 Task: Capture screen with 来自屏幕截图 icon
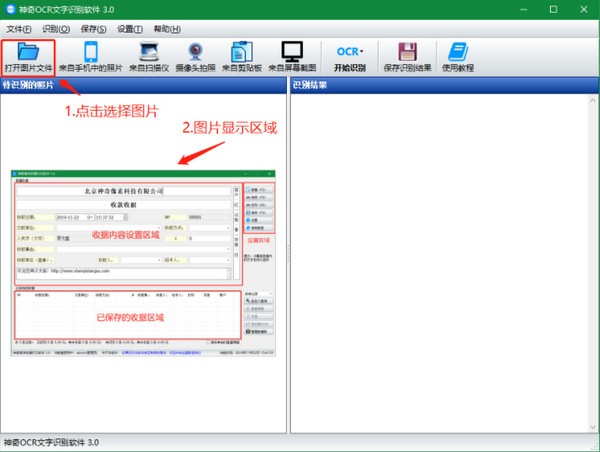point(291,50)
